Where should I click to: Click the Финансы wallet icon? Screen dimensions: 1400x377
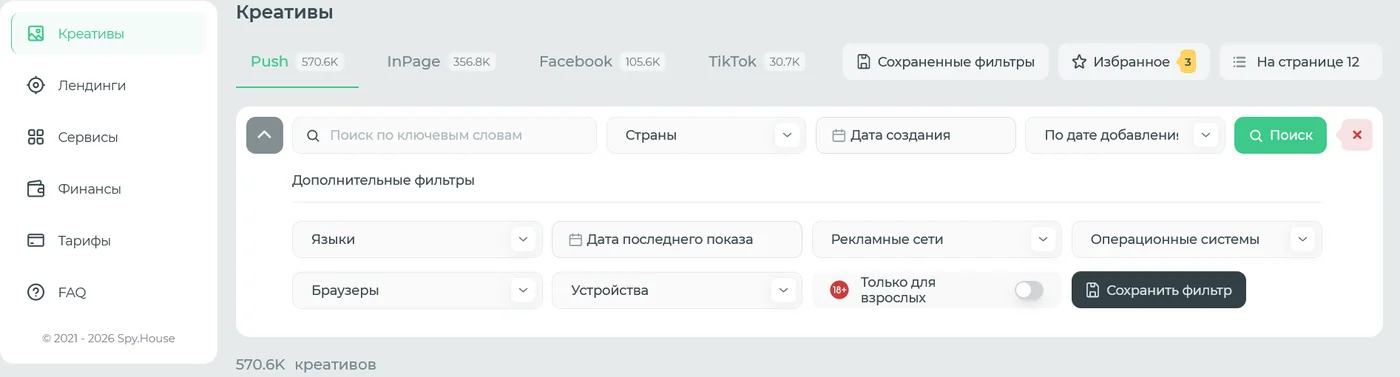(36, 189)
